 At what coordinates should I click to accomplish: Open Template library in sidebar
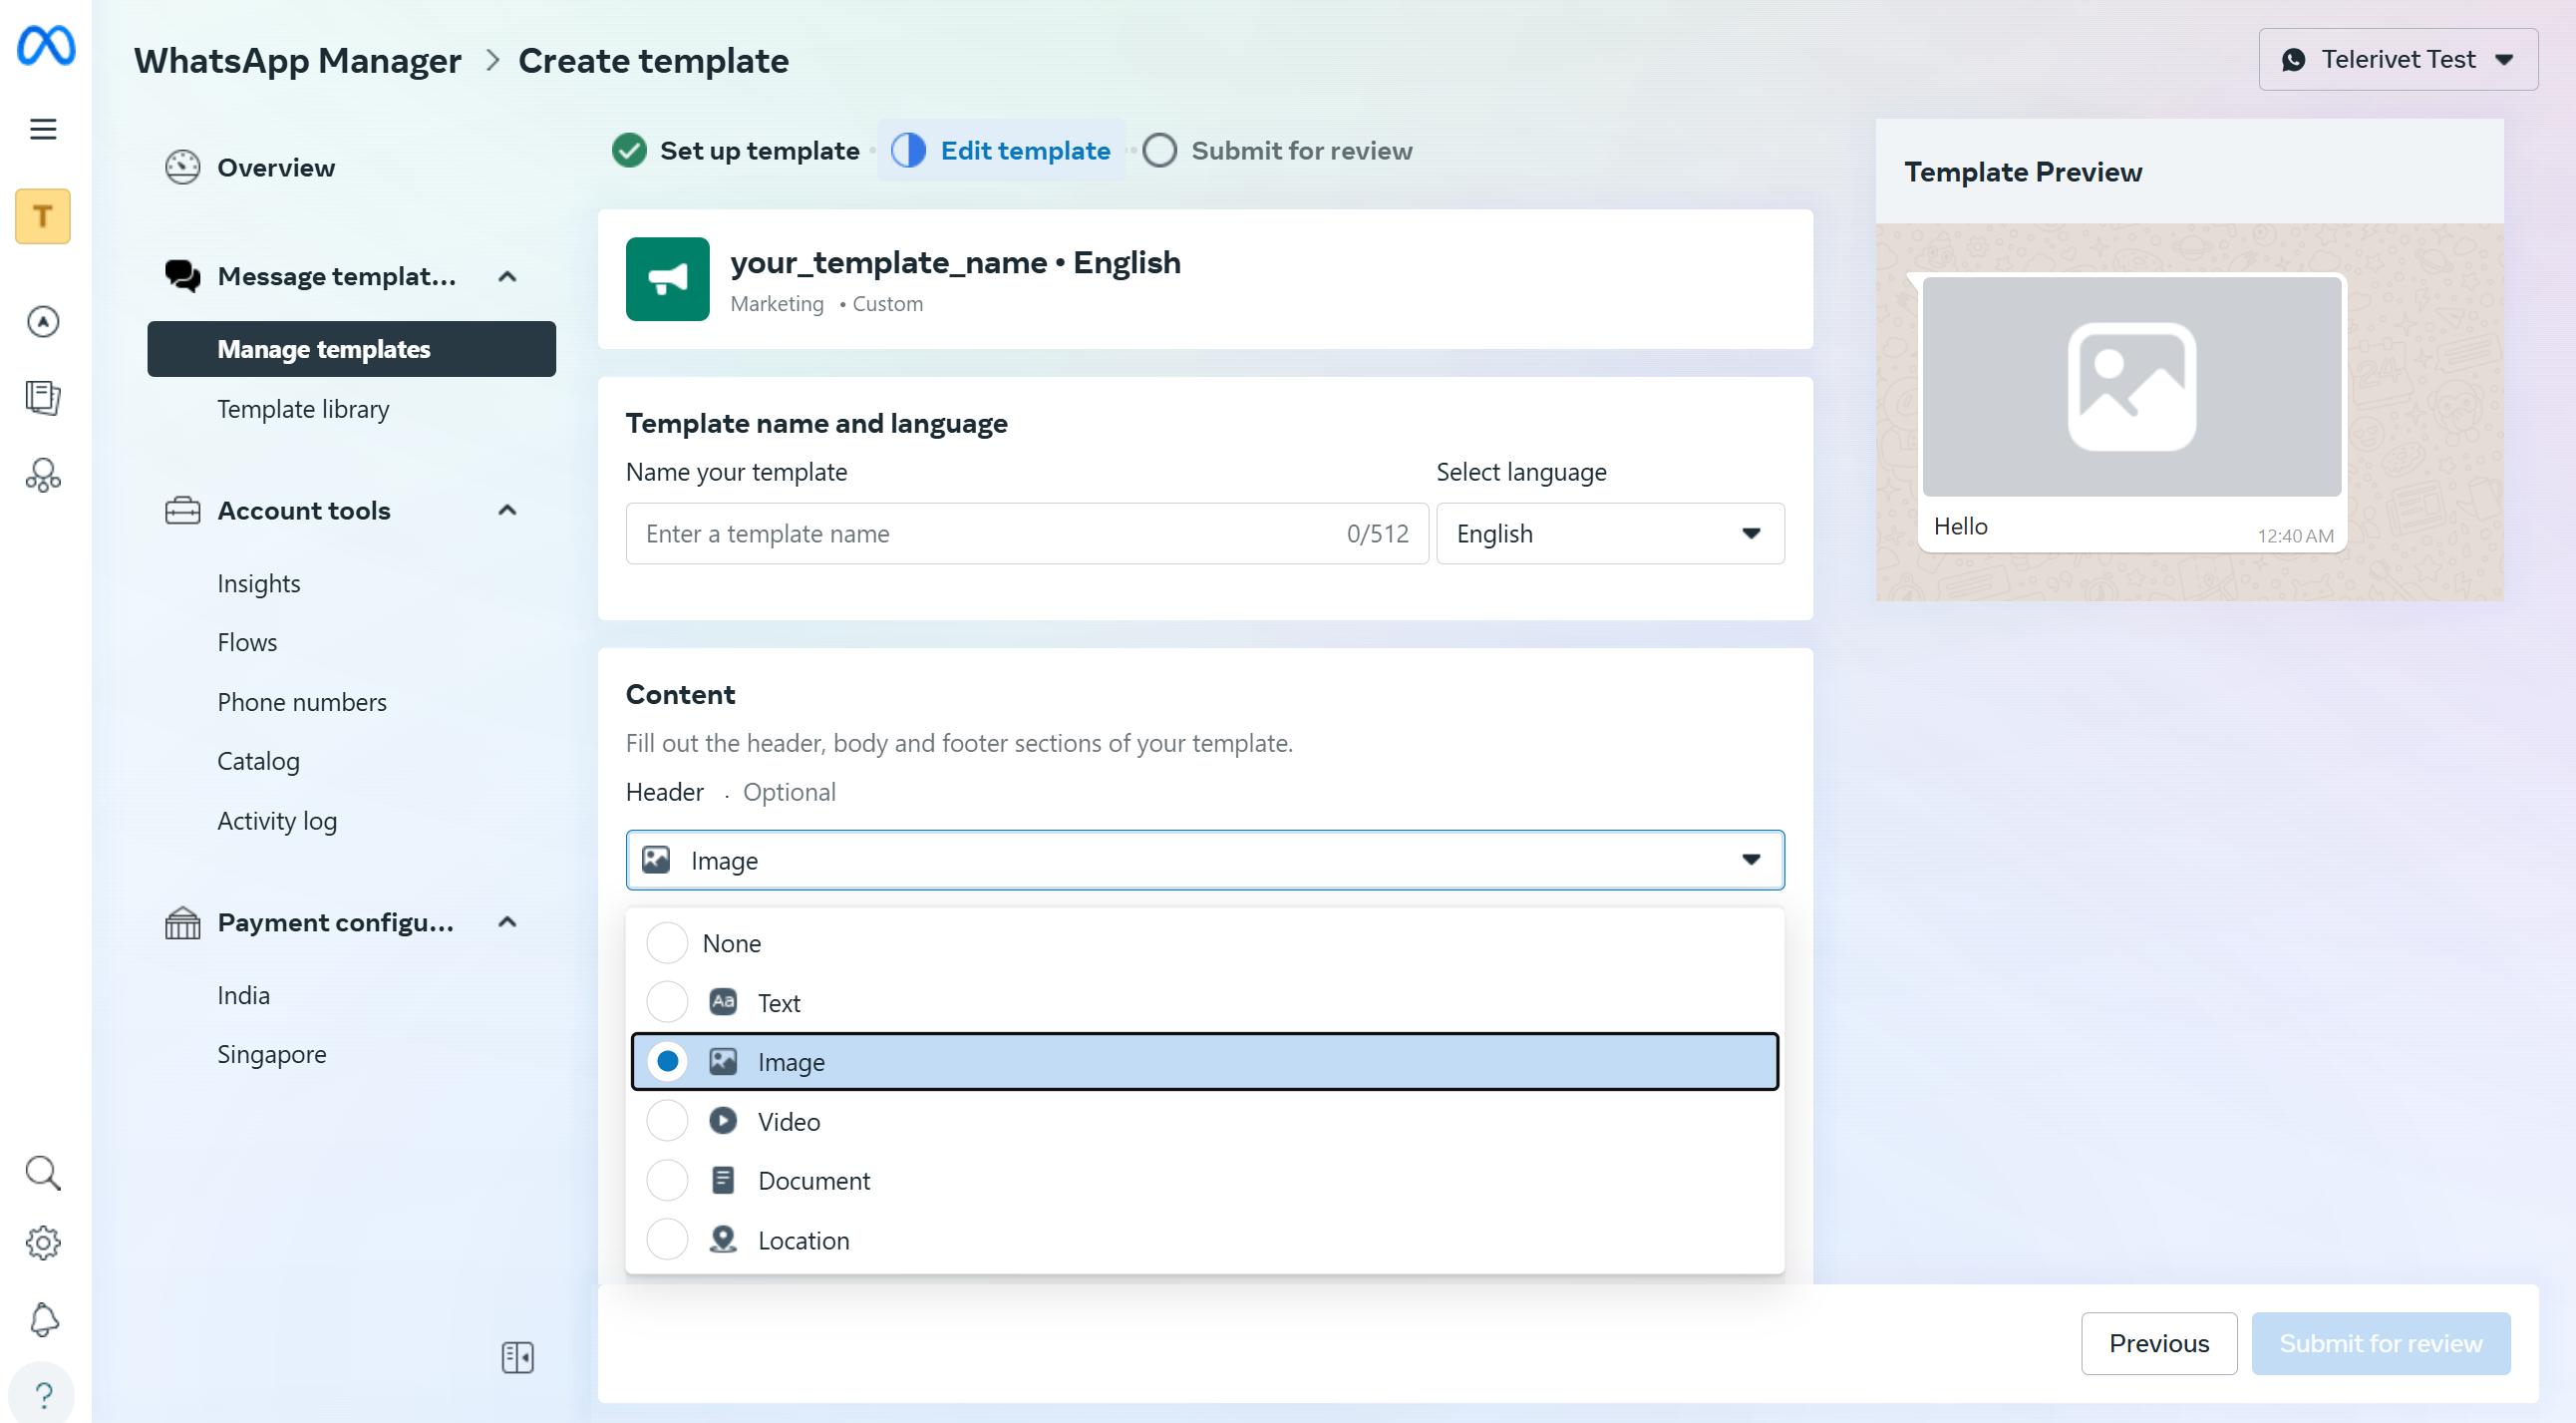pyautogui.click(x=303, y=408)
